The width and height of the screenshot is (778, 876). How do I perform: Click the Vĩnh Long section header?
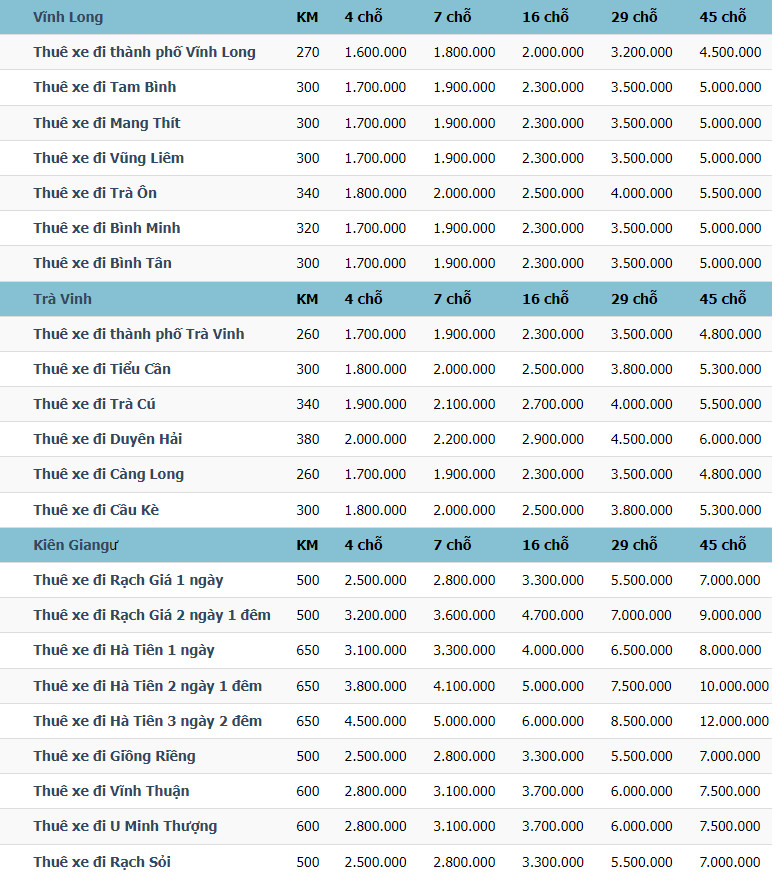point(68,17)
